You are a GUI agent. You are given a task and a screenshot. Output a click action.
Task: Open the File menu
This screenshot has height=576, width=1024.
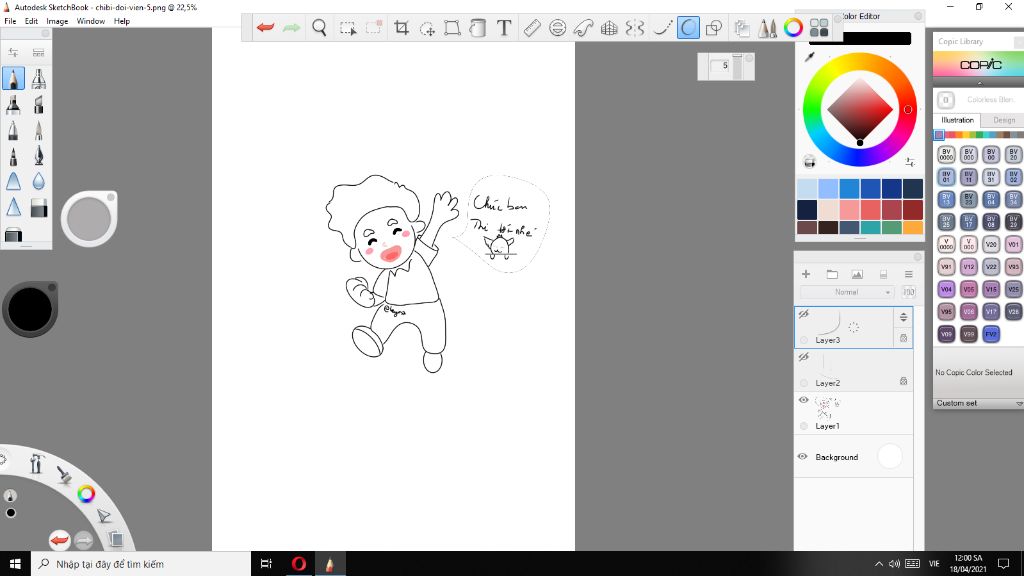pos(10,21)
